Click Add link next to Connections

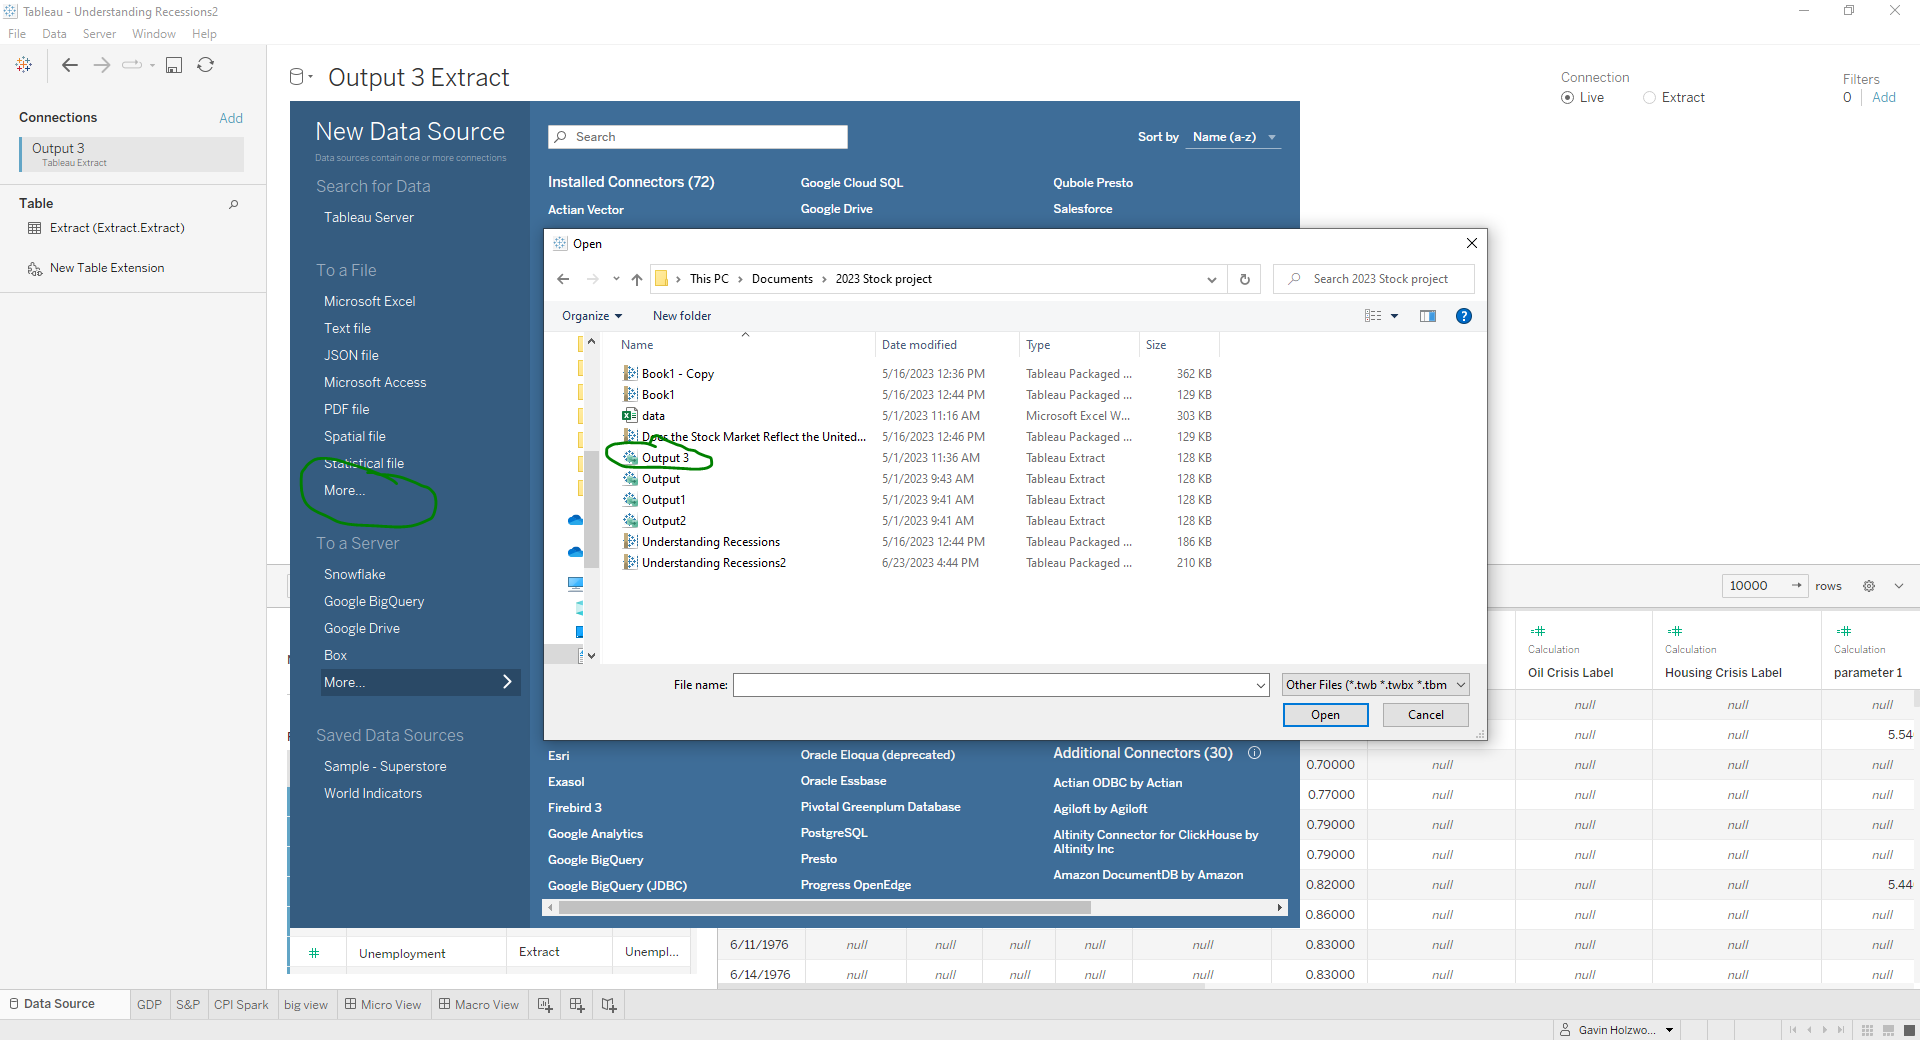pyautogui.click(x=231, y=118)
